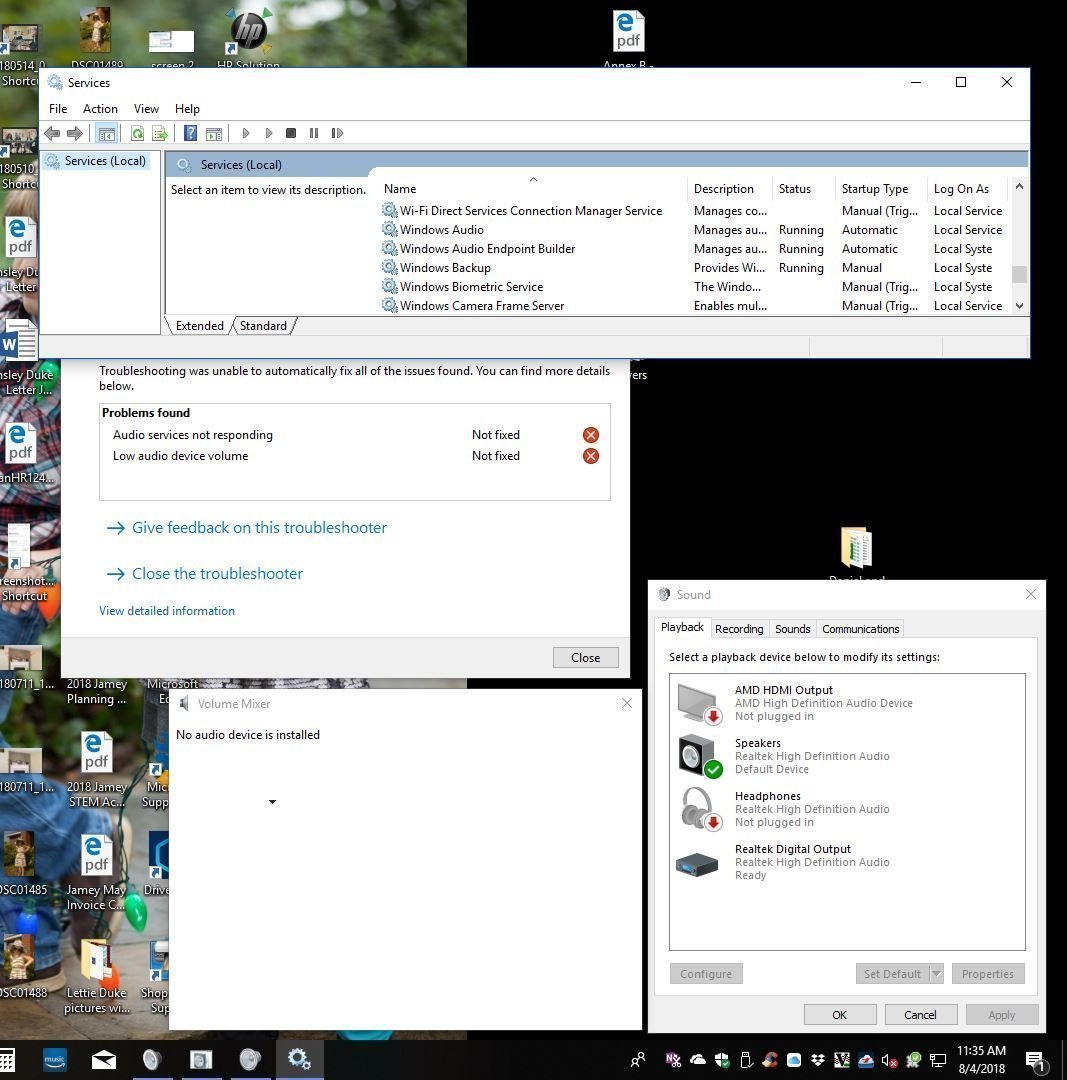Click Give feedback on this troubleshooter

coord(259,528)
